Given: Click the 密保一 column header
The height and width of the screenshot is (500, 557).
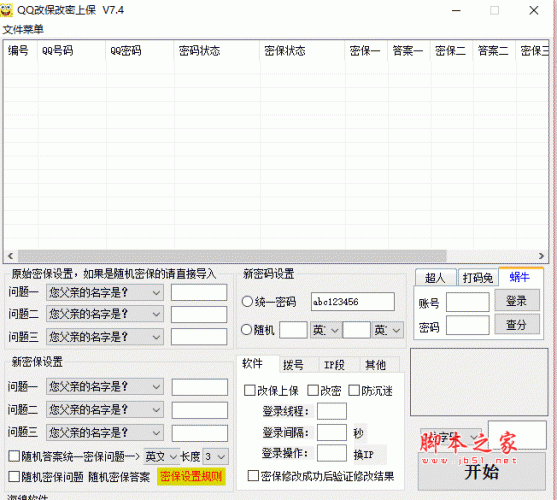Looking at the screenshot, I should 366,51.
